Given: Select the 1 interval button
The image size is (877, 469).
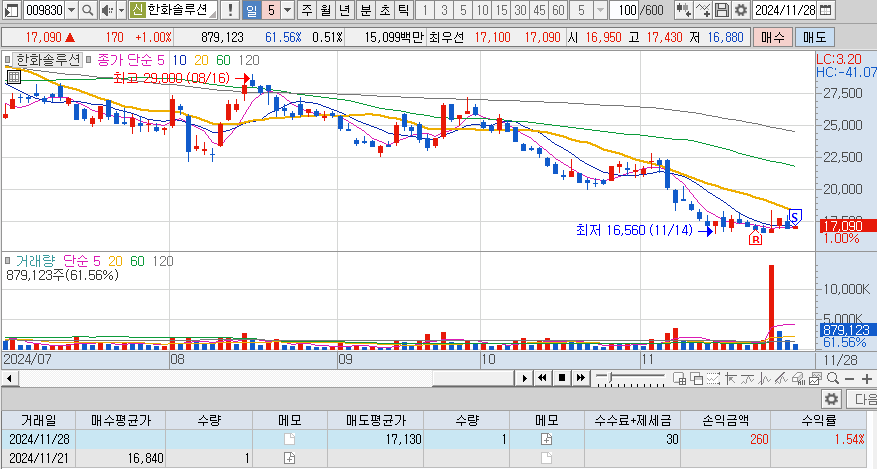Looking at the screenshot, I should pos(425,10).
